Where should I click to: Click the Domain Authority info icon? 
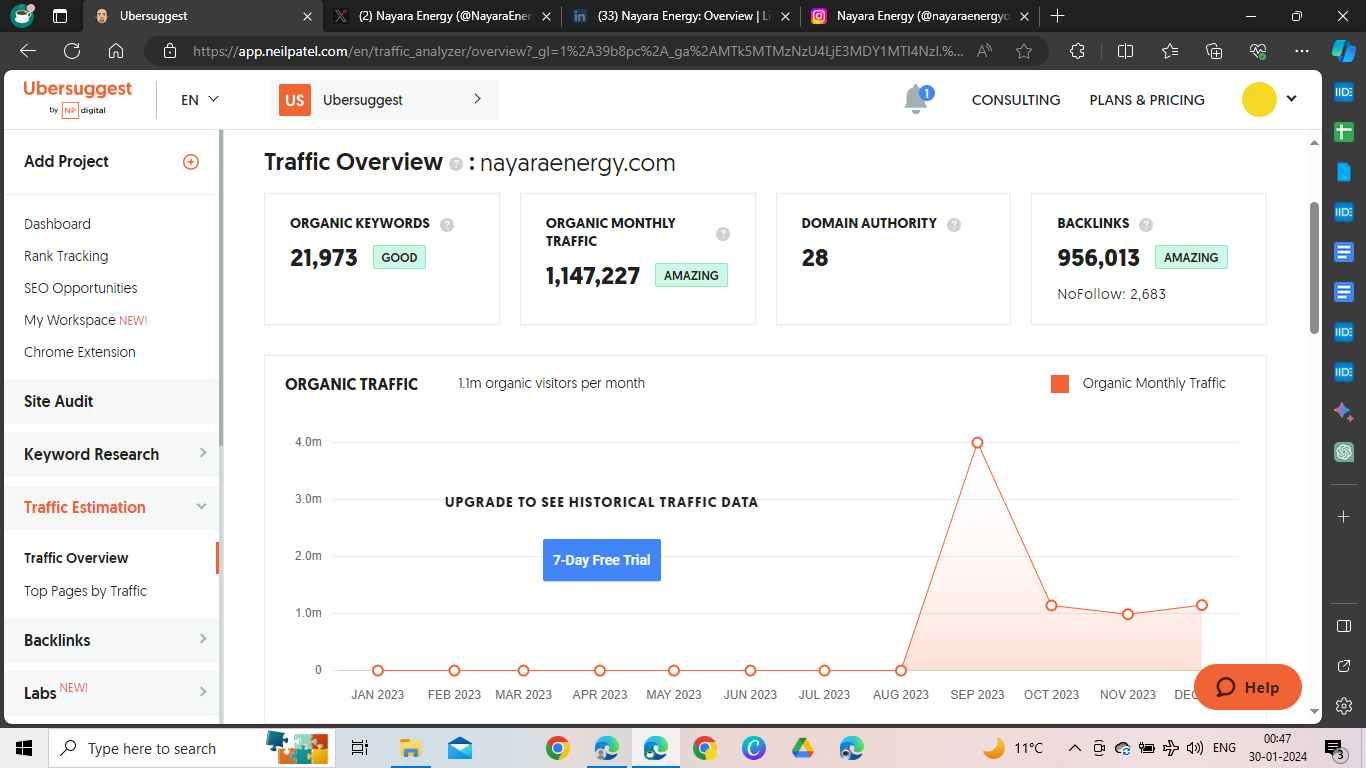(x=954, y=225)
